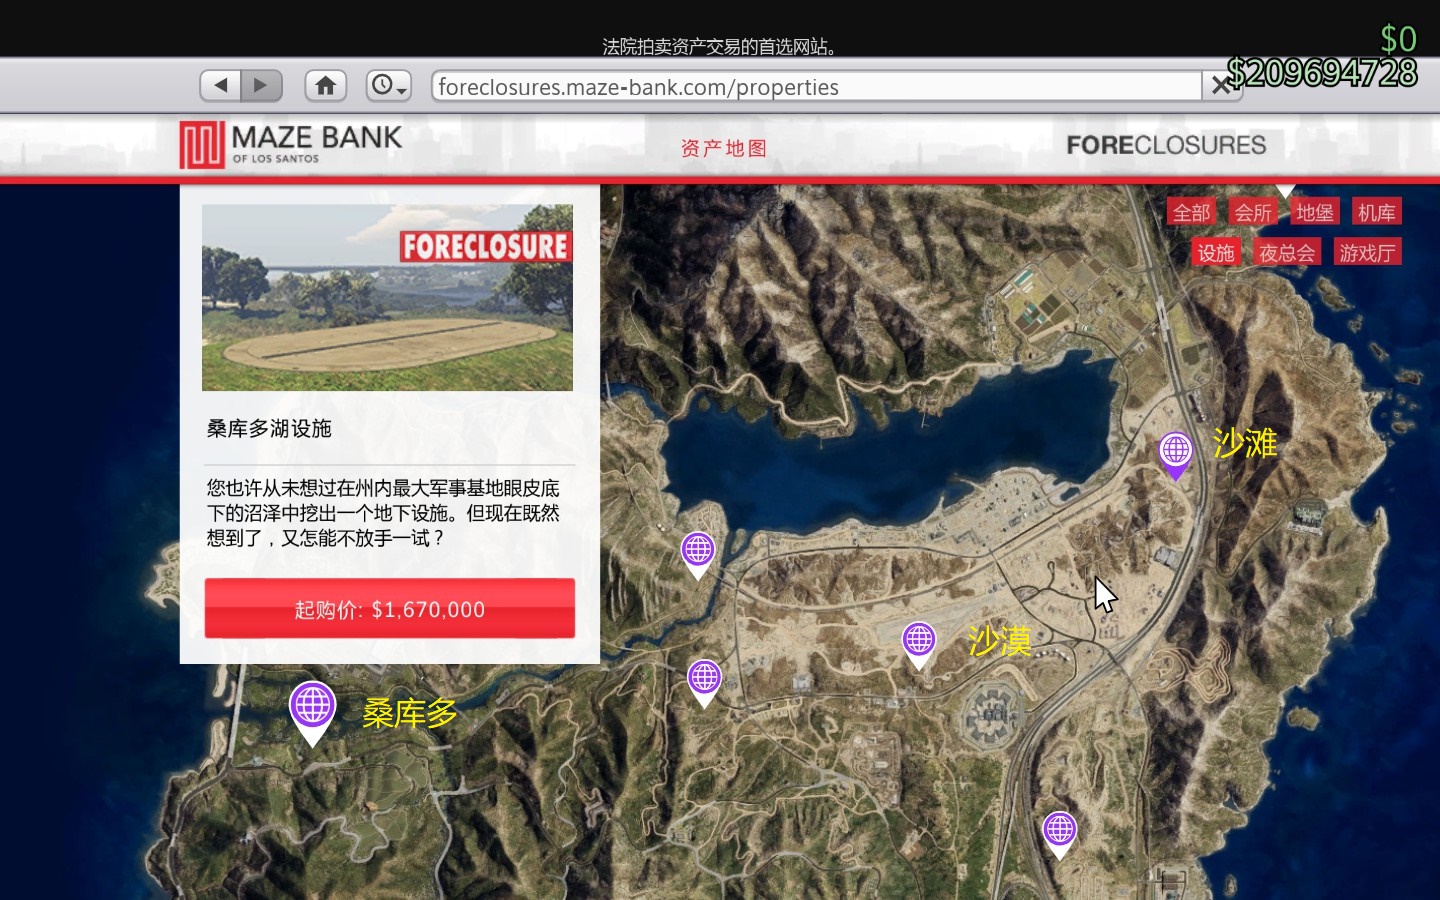Go forward with the right arrow button
Screen dimensions: 1440x900
(261, 86)
